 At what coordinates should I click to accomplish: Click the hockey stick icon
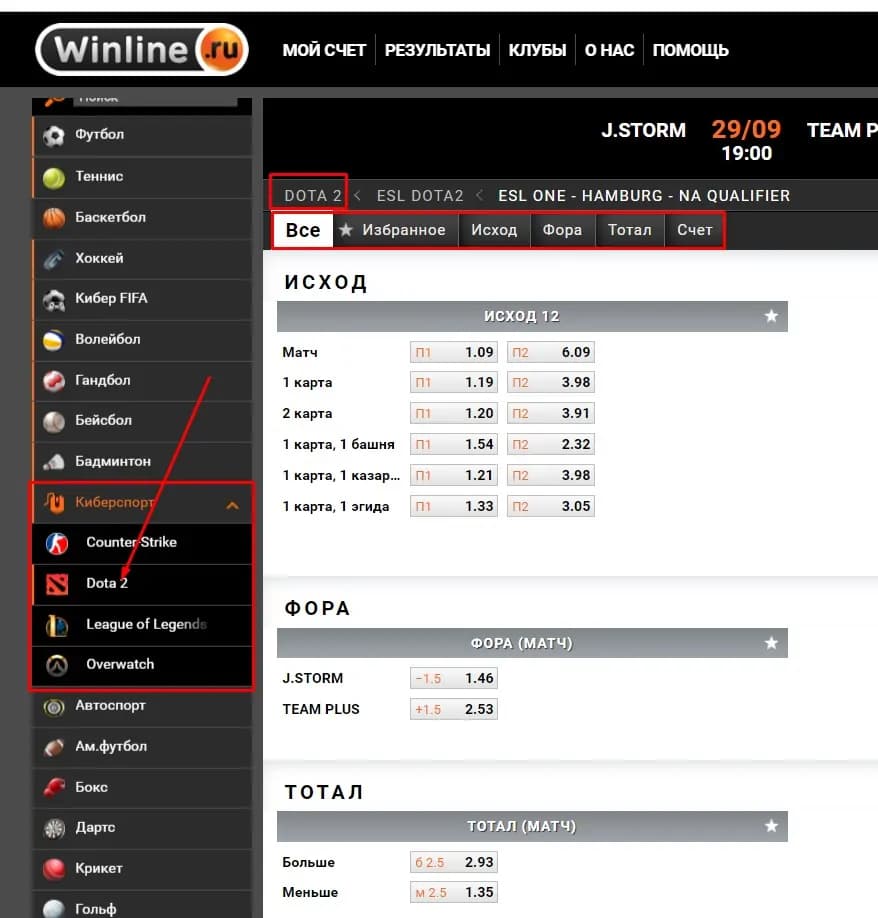tap(54, 259)
